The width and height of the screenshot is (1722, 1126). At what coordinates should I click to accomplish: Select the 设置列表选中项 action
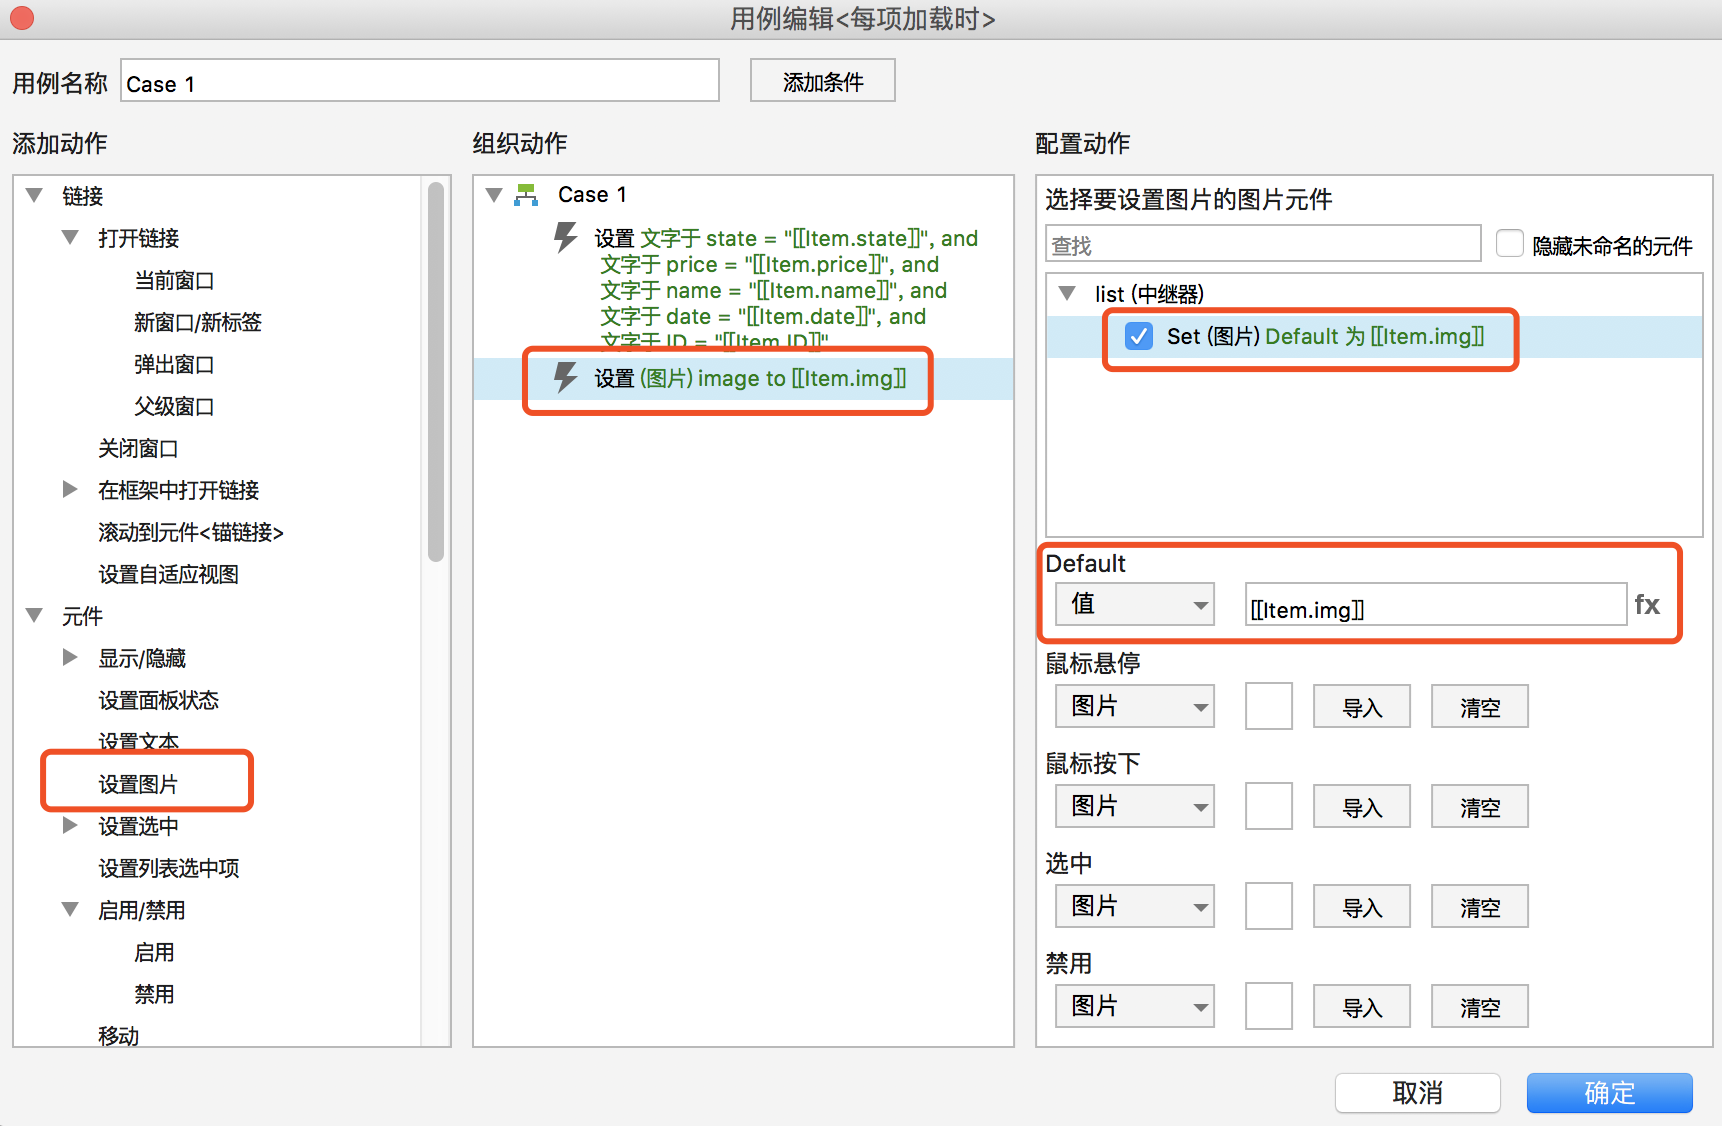pos(168,868)
